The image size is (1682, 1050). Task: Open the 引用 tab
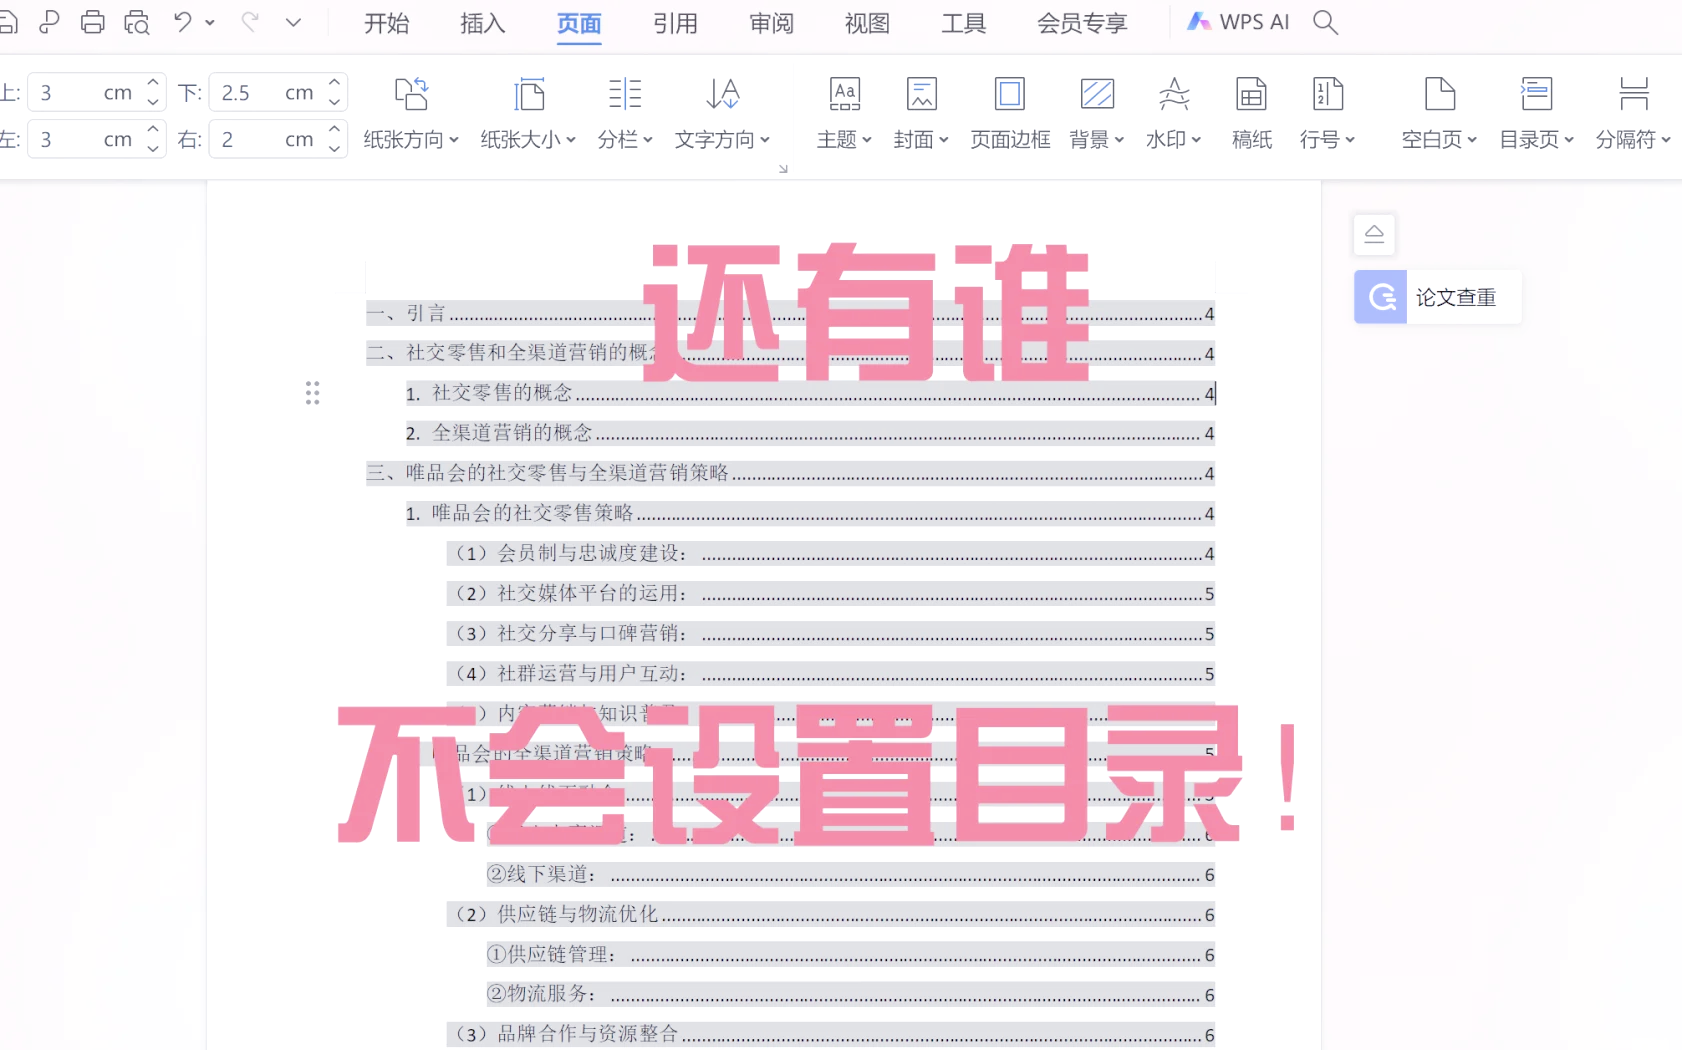pyautogui.click(x=675, y=23)
